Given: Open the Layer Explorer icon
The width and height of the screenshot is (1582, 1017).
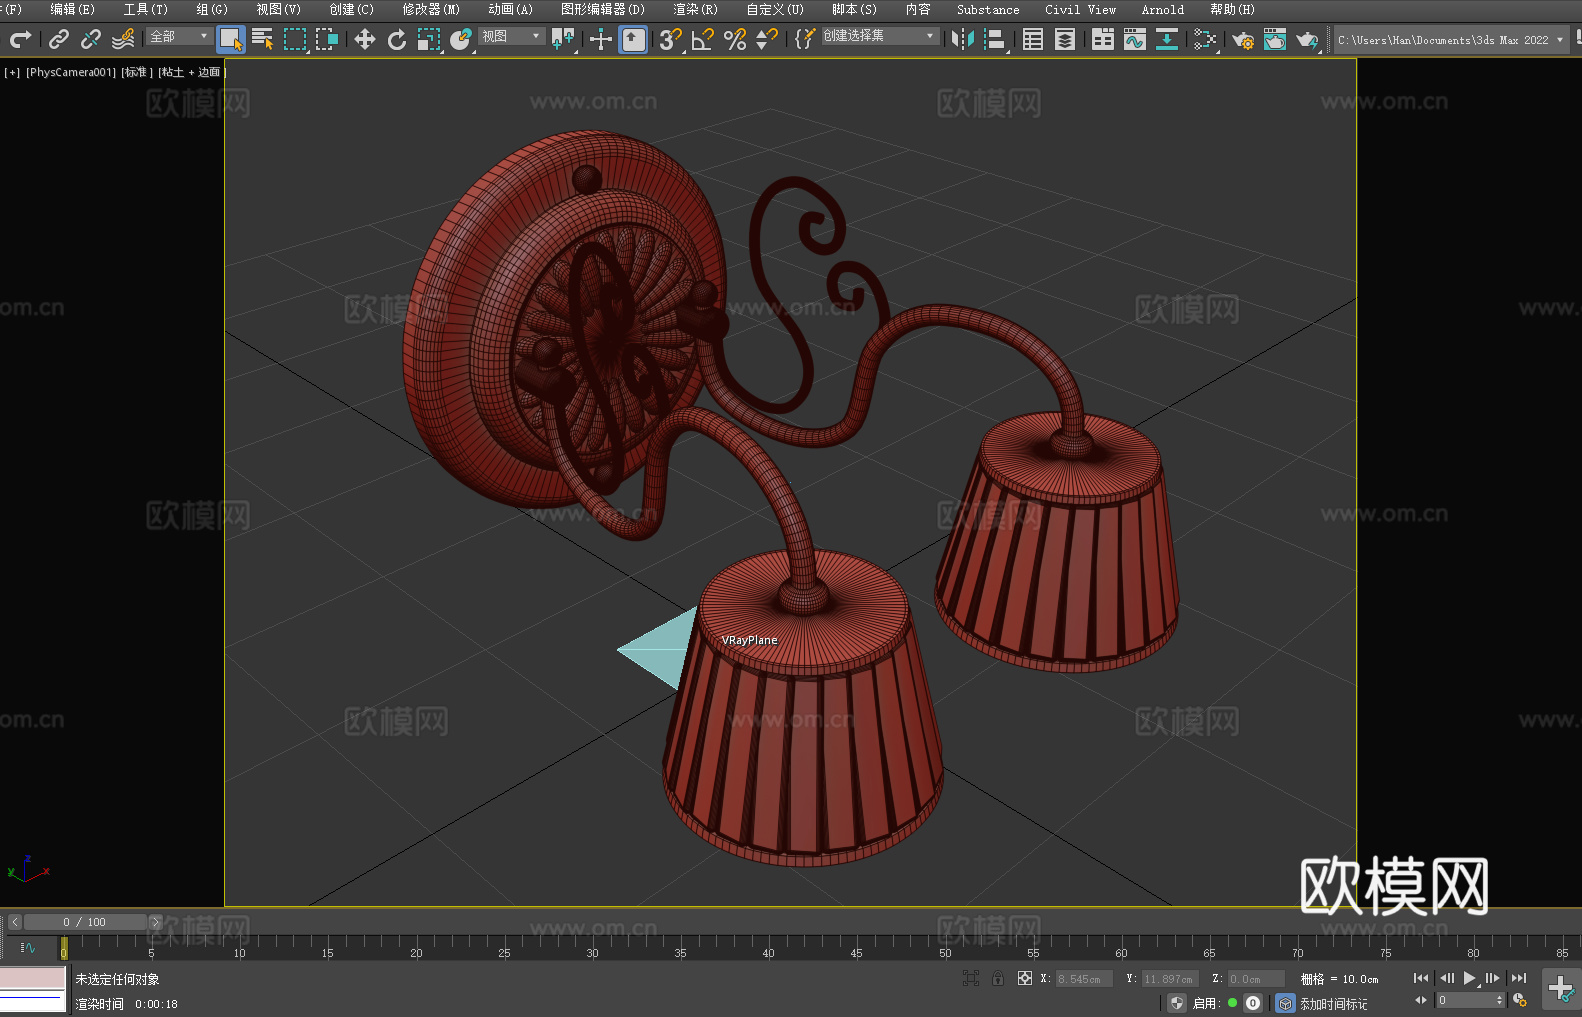Looking at the screenshot, I should tap(1065, 39).
